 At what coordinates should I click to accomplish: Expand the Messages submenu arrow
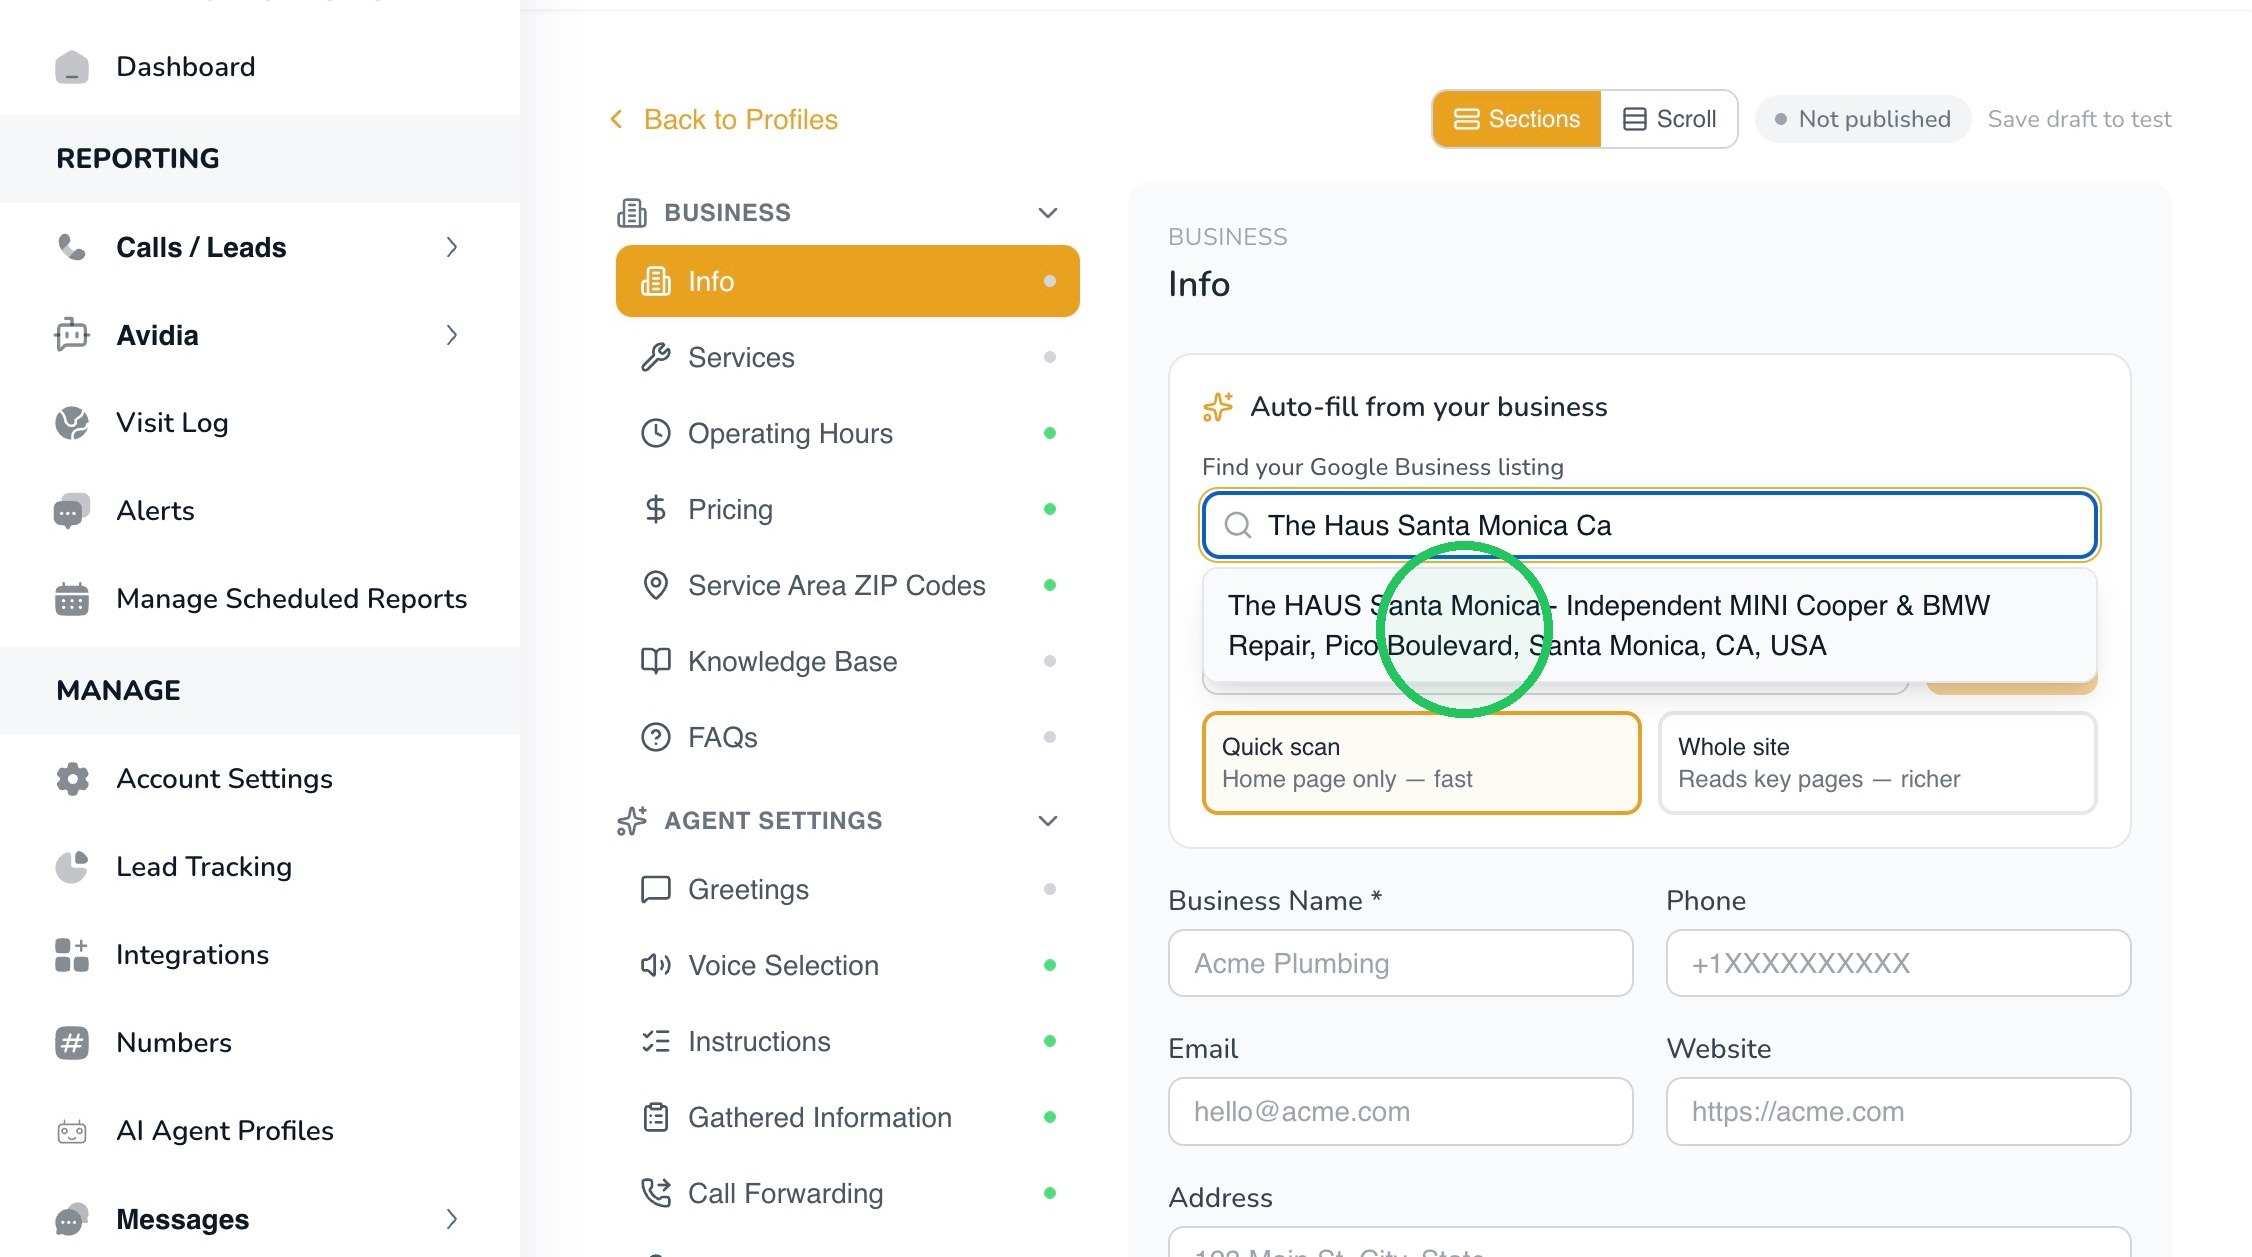pyautogui.click(x=452, y=1219)
